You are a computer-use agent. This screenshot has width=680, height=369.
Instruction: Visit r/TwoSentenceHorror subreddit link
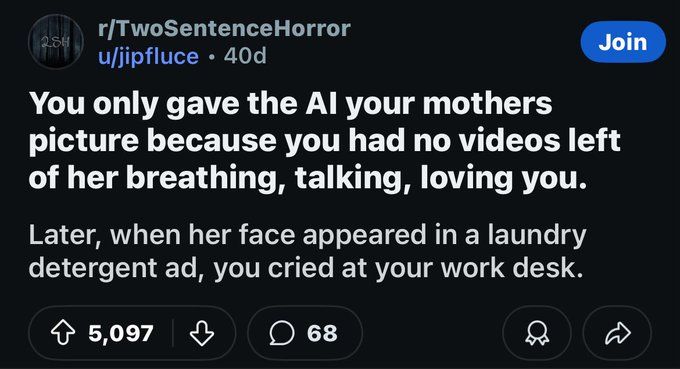point(224,29)
